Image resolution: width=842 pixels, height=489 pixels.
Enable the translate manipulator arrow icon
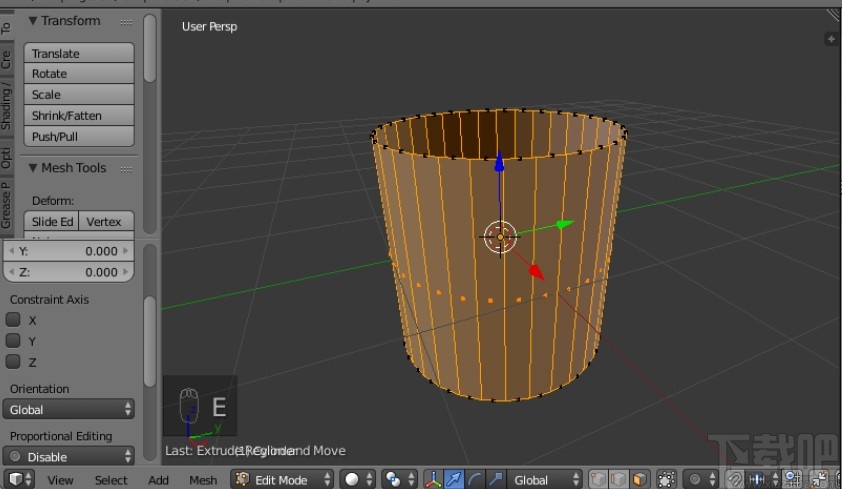(453, 479)
